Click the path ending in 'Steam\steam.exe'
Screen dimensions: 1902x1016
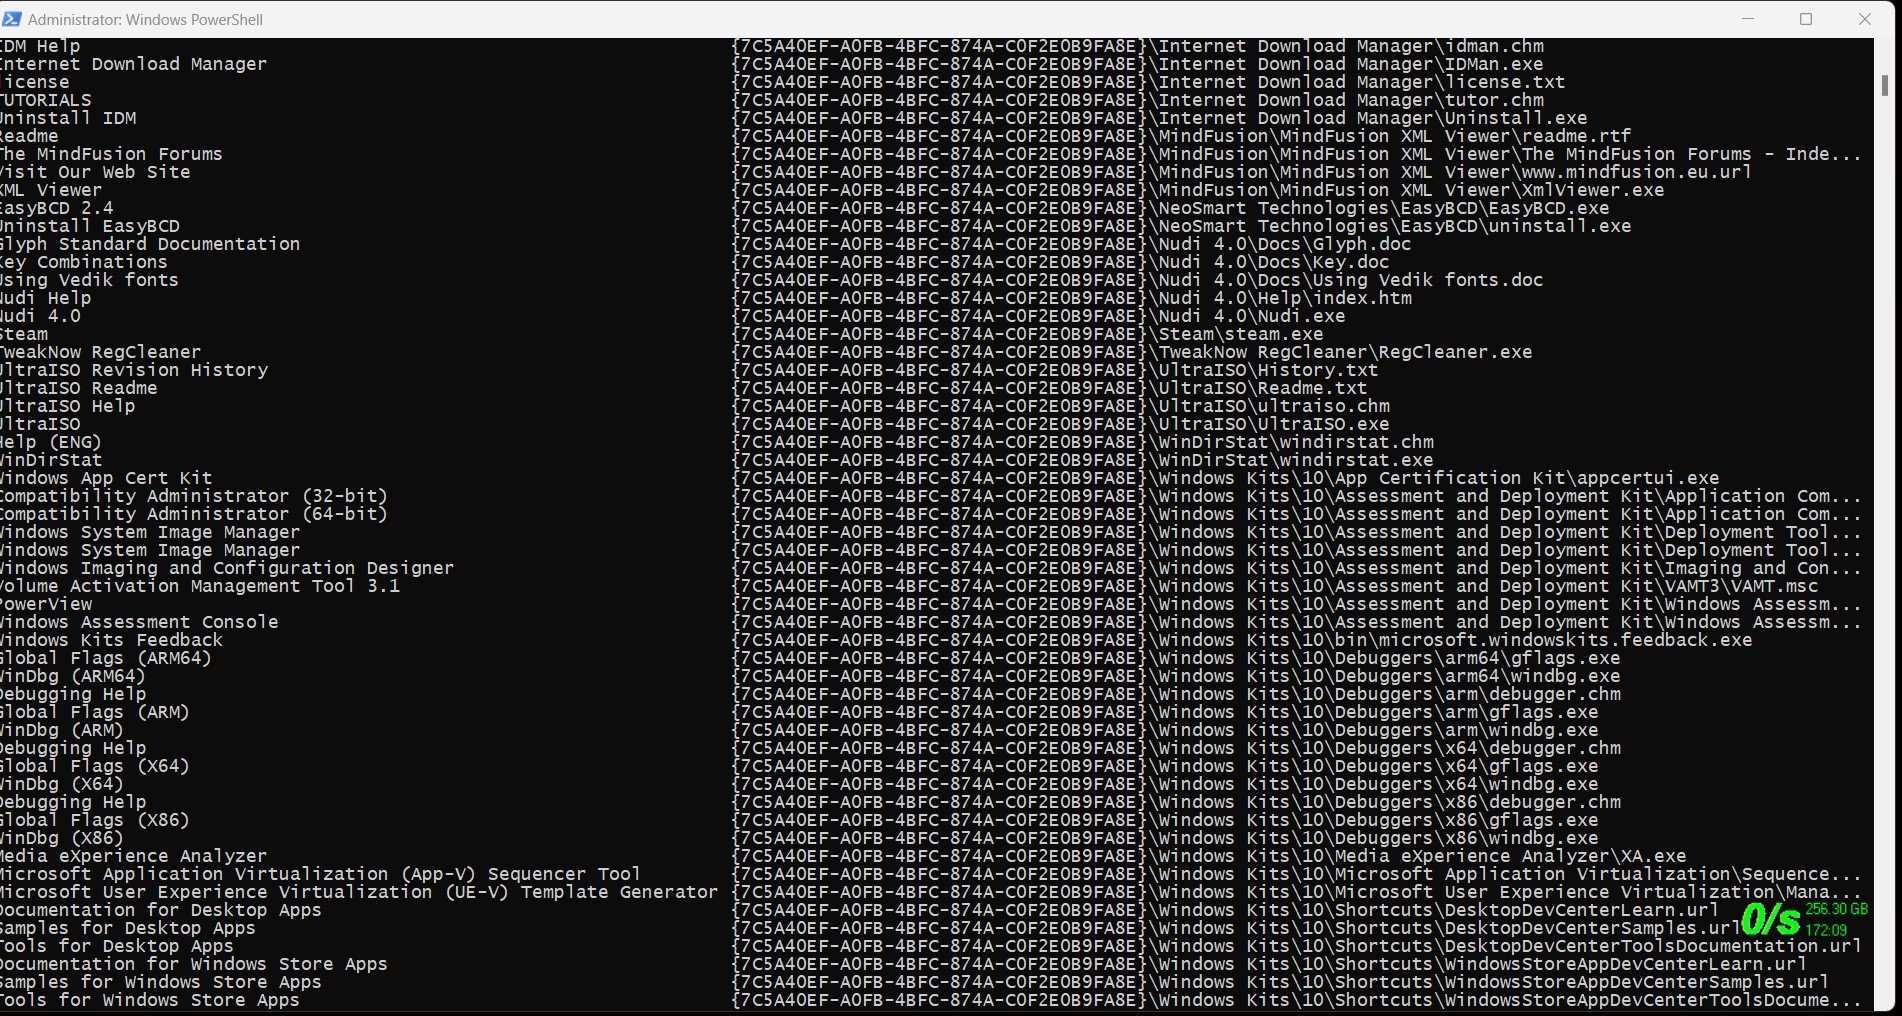(x=1028, y=334)
